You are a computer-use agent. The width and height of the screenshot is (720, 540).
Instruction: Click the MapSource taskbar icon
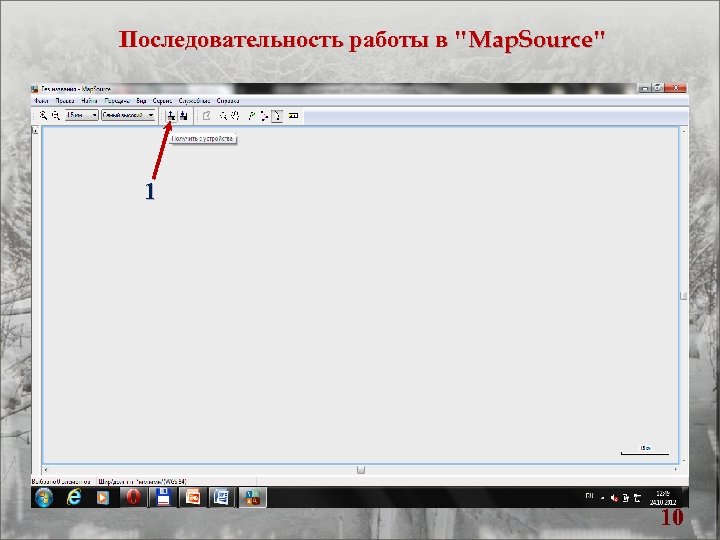pyautogui.click(x=252, y=497)
